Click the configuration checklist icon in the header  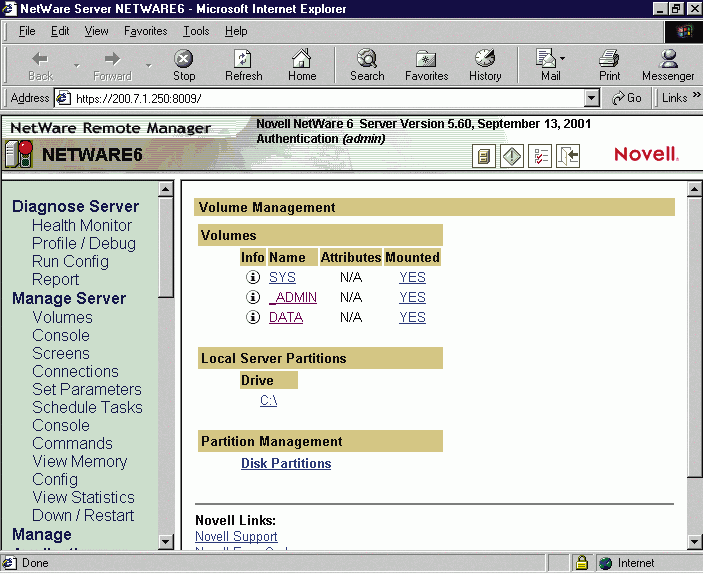click(540, 156)
